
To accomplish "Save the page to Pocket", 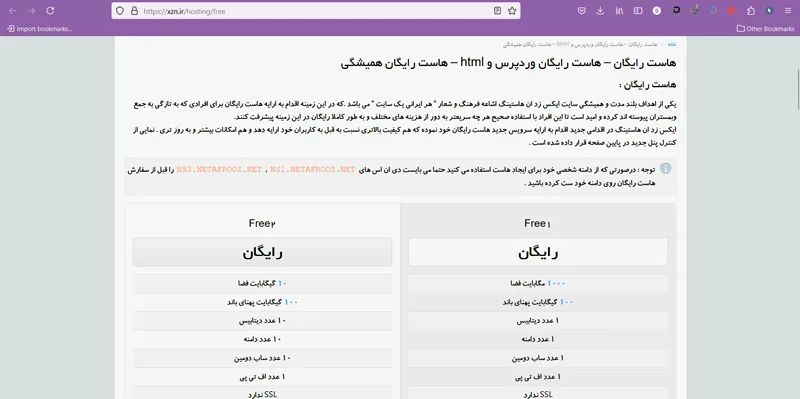I will pyautogui.click(x=582, y=11).
